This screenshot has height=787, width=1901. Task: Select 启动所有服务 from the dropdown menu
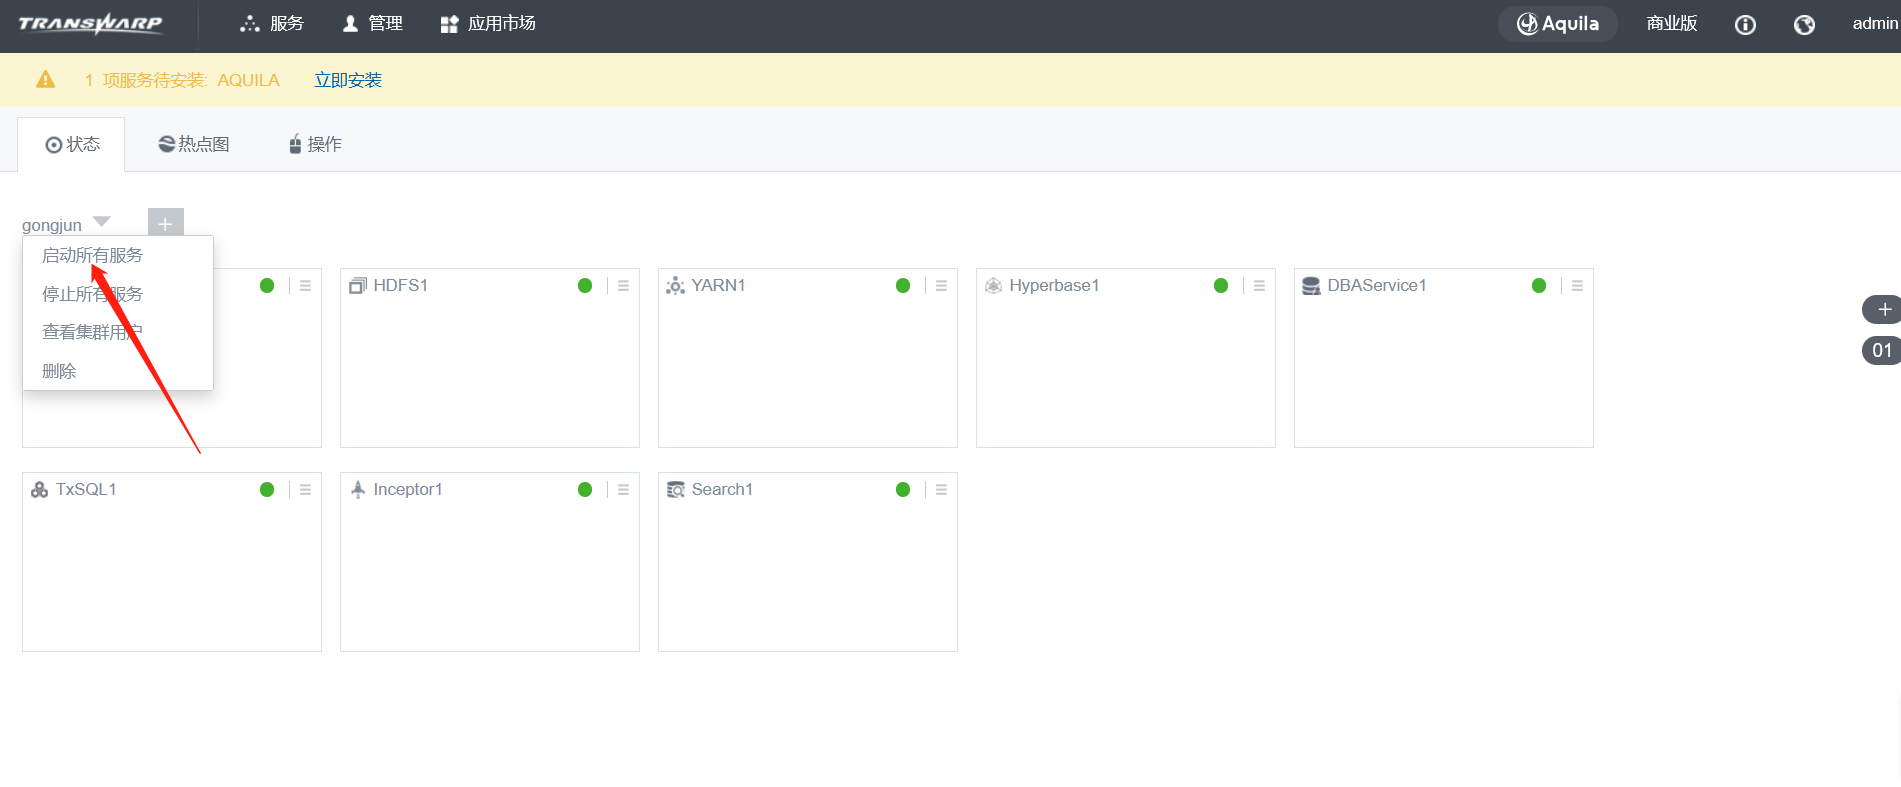(x=92, y=256)
